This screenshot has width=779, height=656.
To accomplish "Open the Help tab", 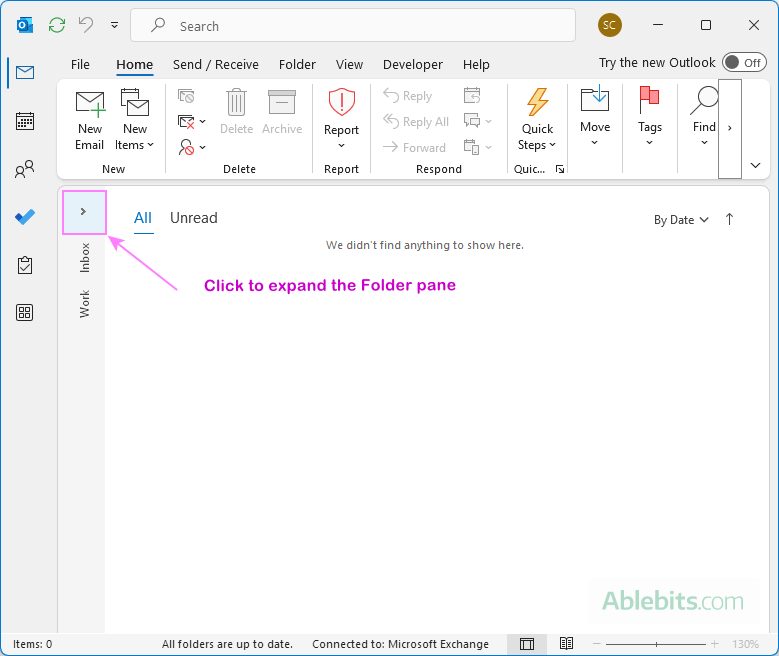I will pyautogui.click(x=476, y=65).
